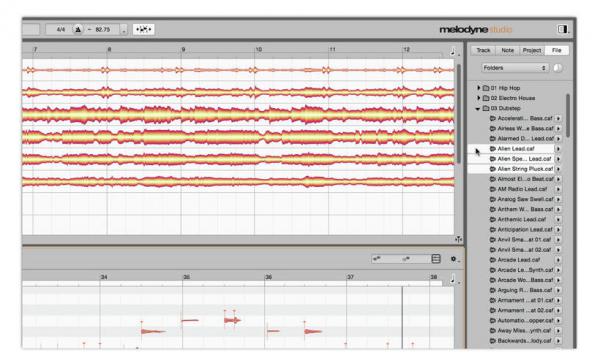The width and height of the screenshot is (600, 363).
Task: Preview the Alarmed D... Lead.caf file
Action: coord(558,138)
